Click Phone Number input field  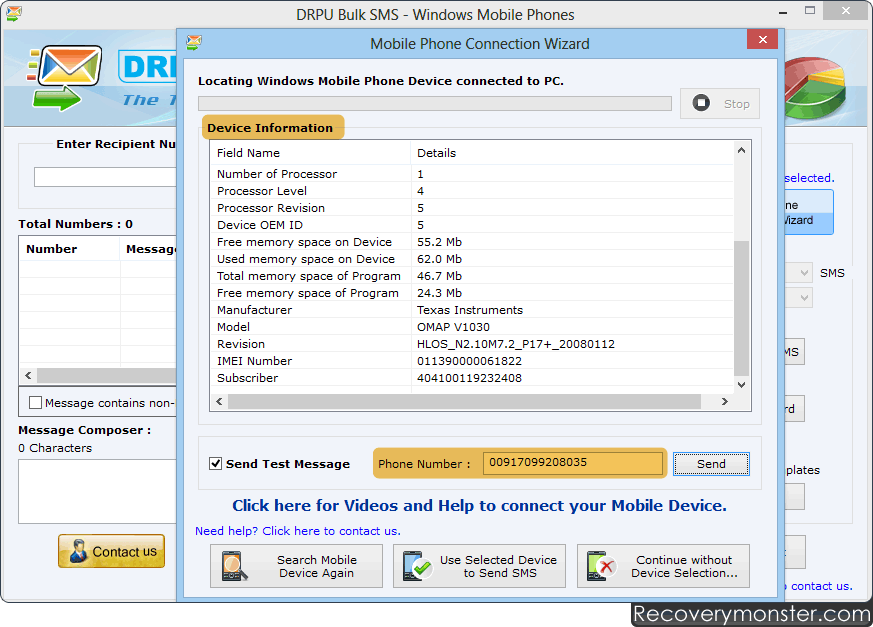[x=573, y=463]
